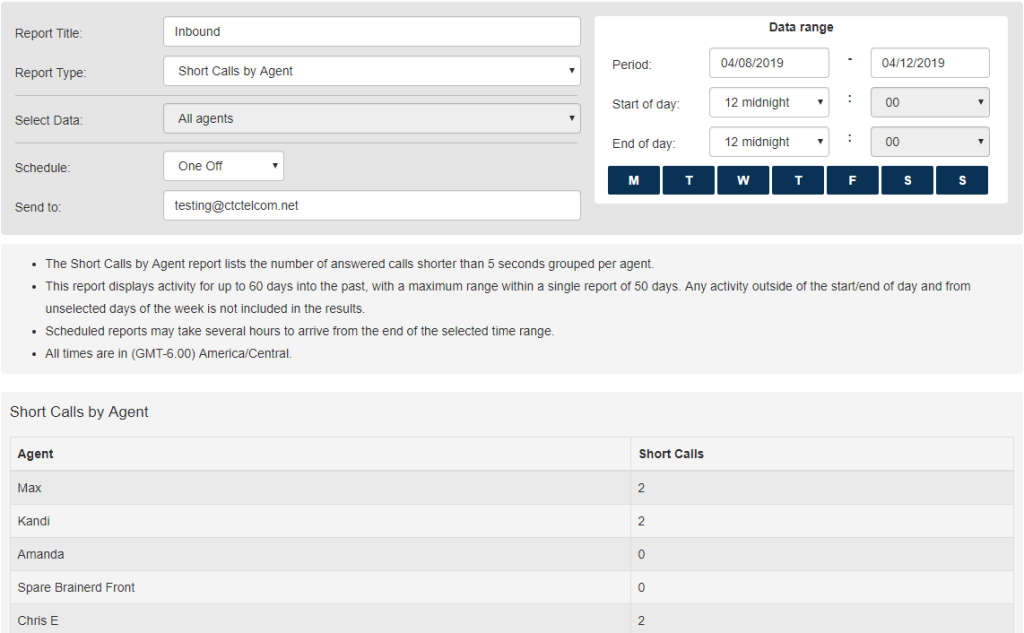1024x633 pixels.
Task: Open the Start of day minutes dropdown
Action: (930, 103)
